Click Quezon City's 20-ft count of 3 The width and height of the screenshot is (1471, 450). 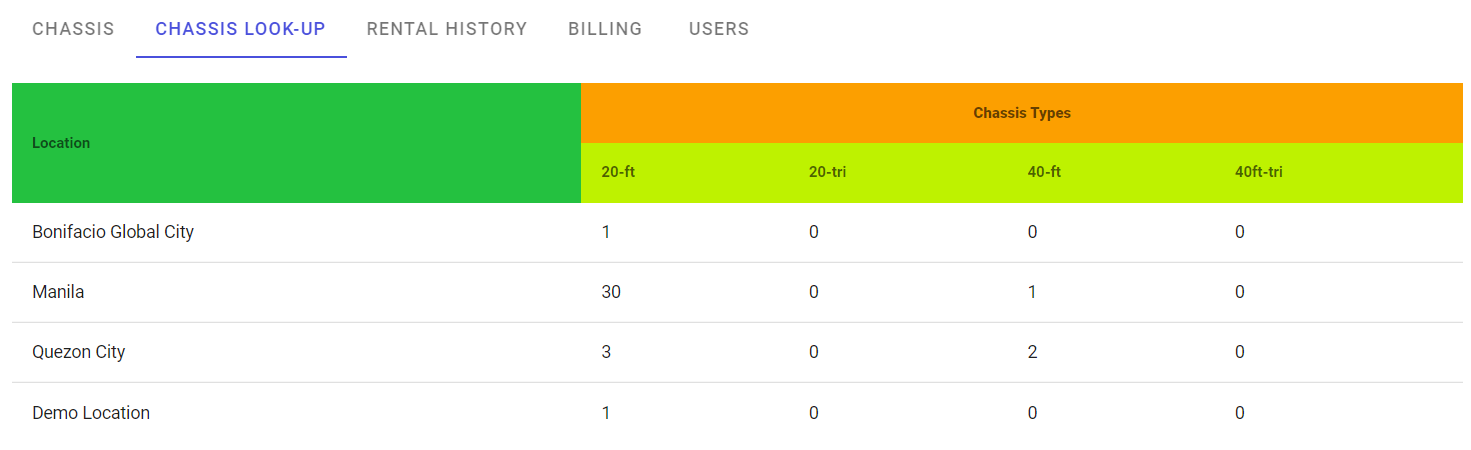pyautogui.click(x=606, y=352)
